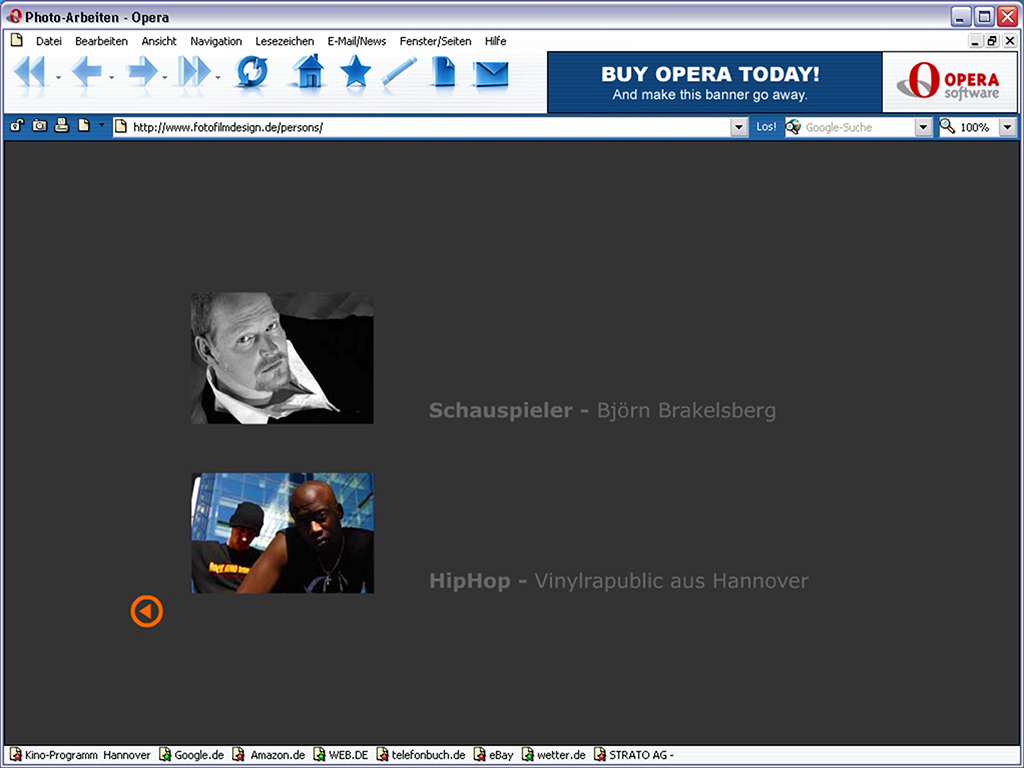This screenshot has width=1024, height=768.
Task: Open the Back history dropdown arrow
Action: click(x=112, y=78)
